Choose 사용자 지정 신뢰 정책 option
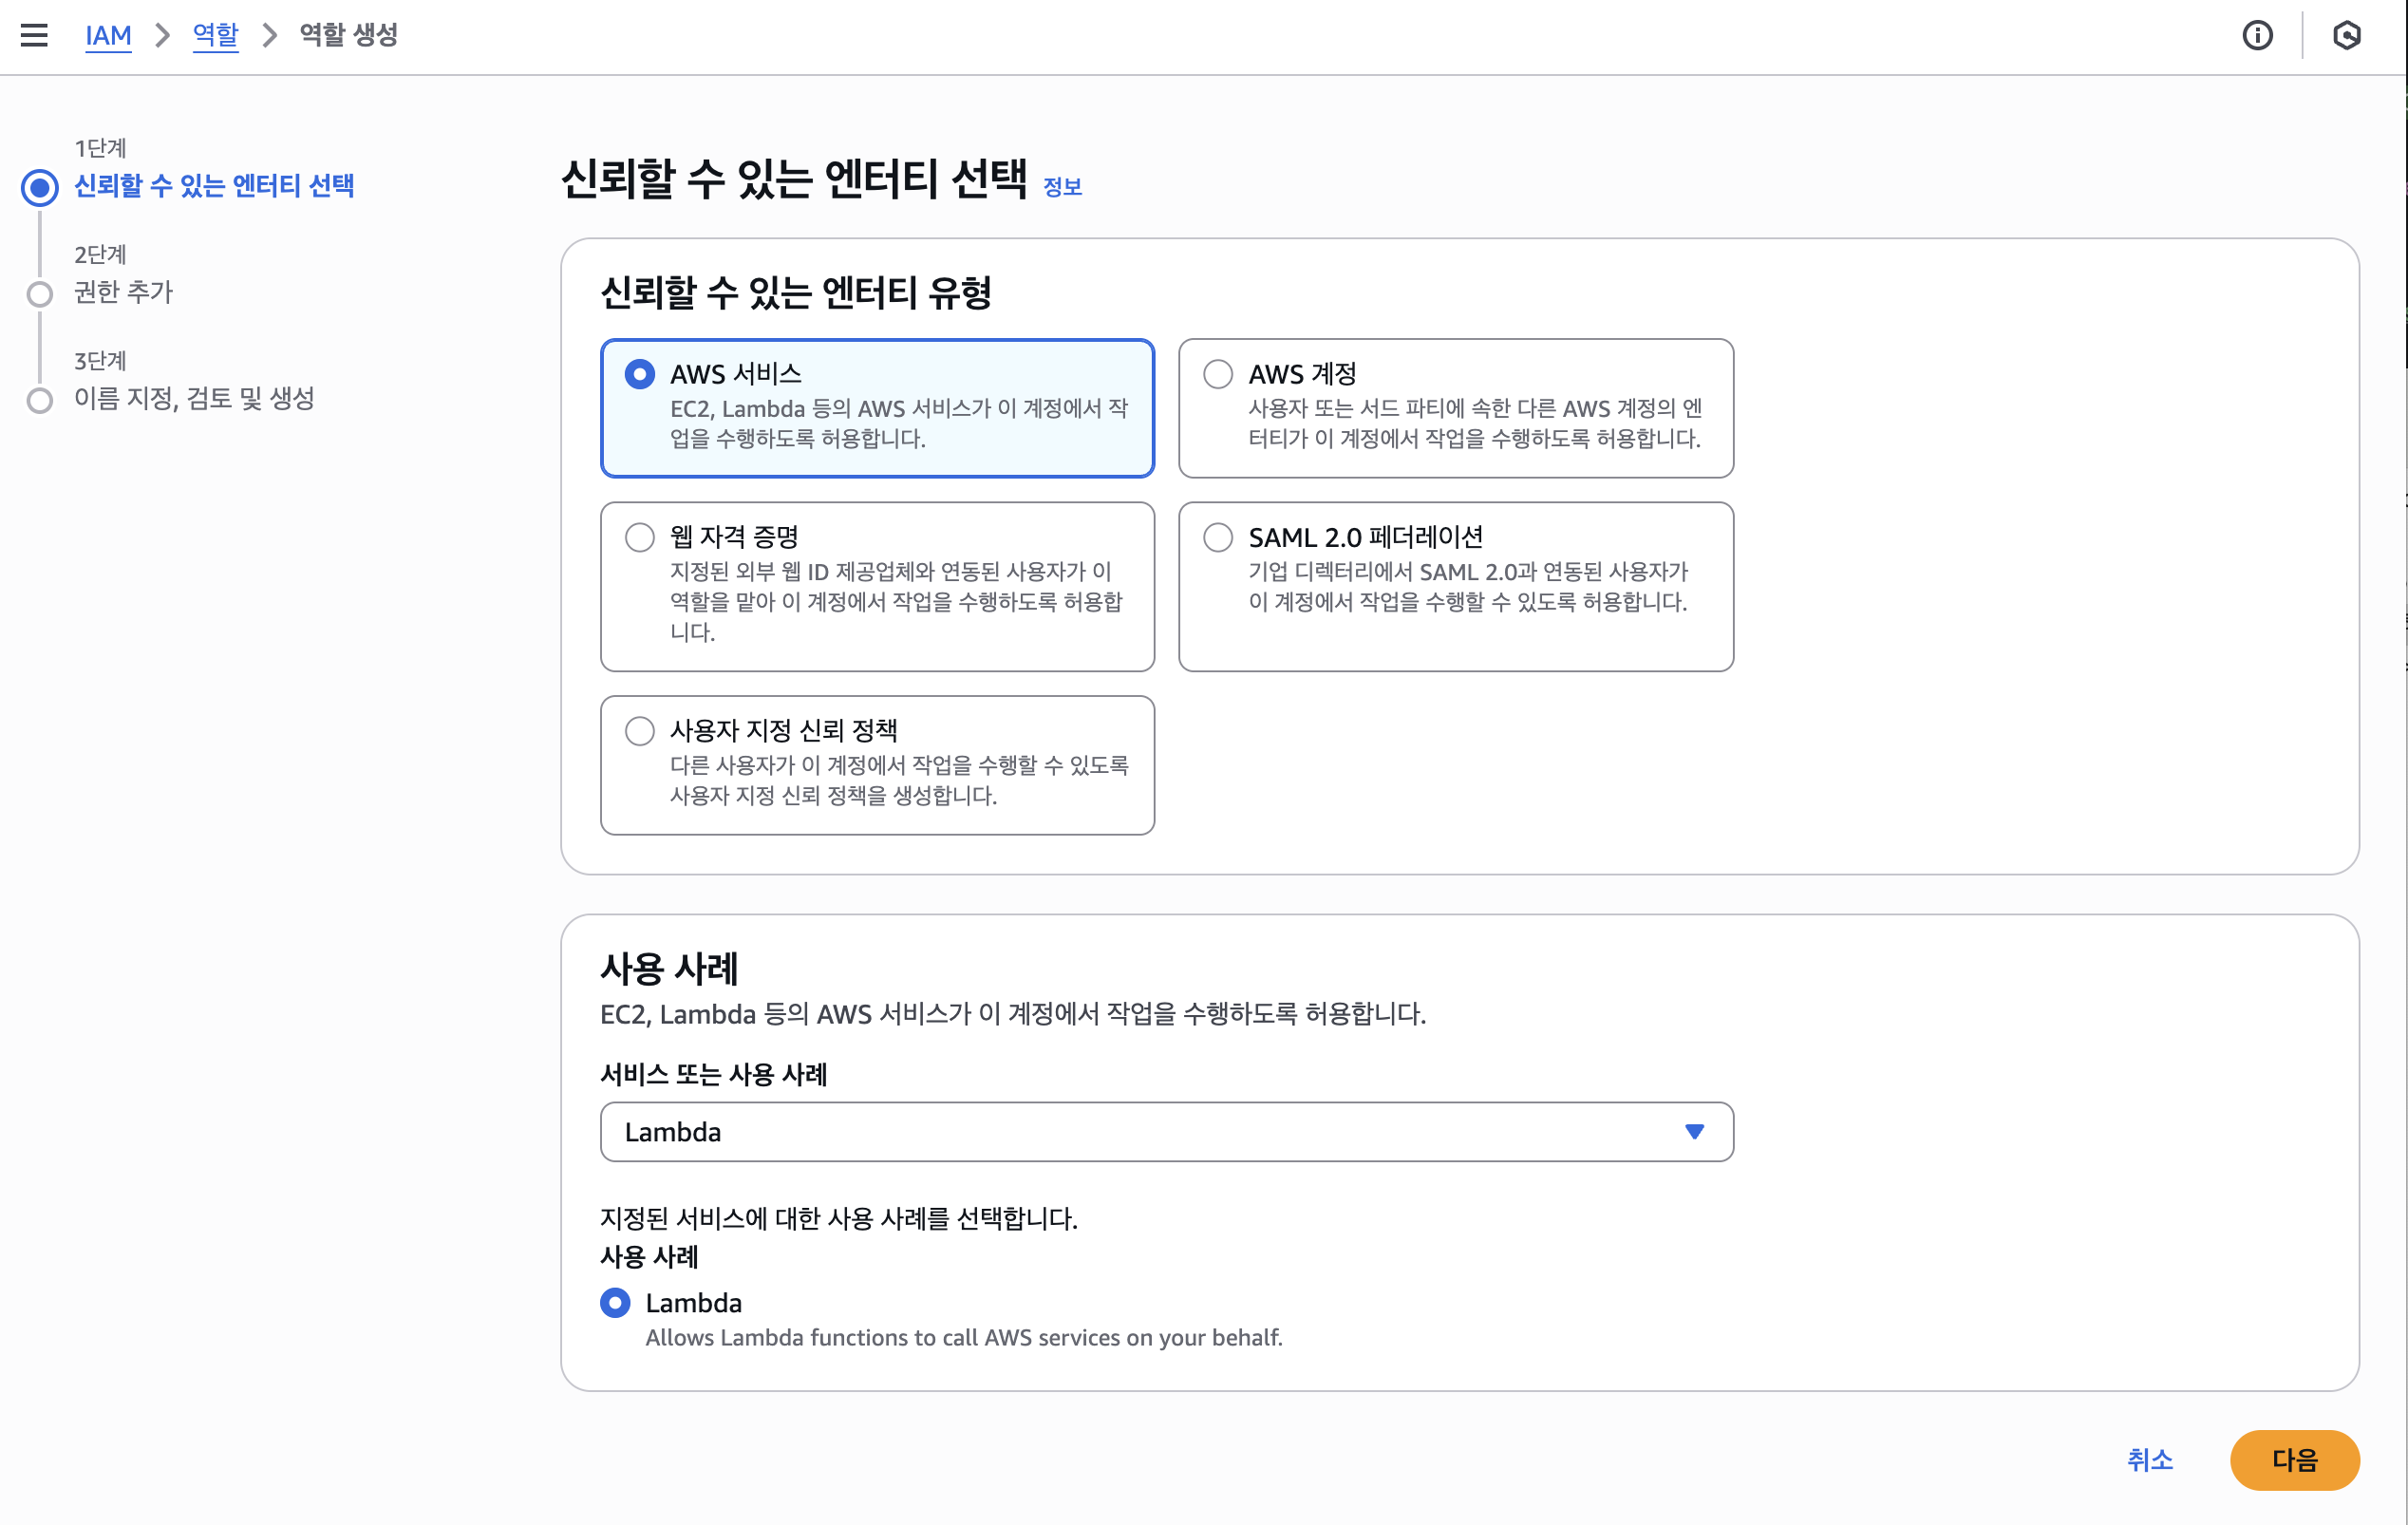Image resolution: width=2408 pixels, height=1525 pixels. coord(640,731)
